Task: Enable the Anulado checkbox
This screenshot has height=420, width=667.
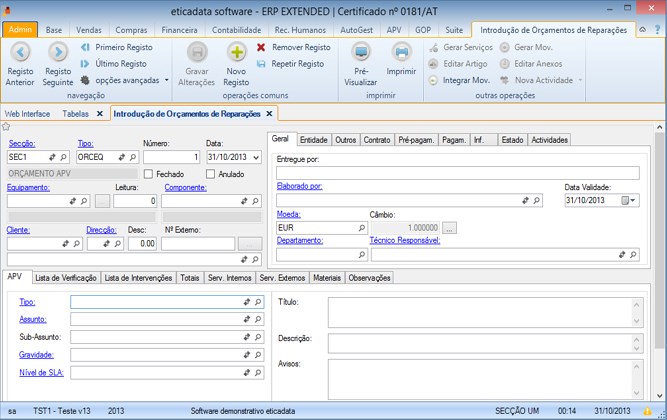Action: pos(211,174)
